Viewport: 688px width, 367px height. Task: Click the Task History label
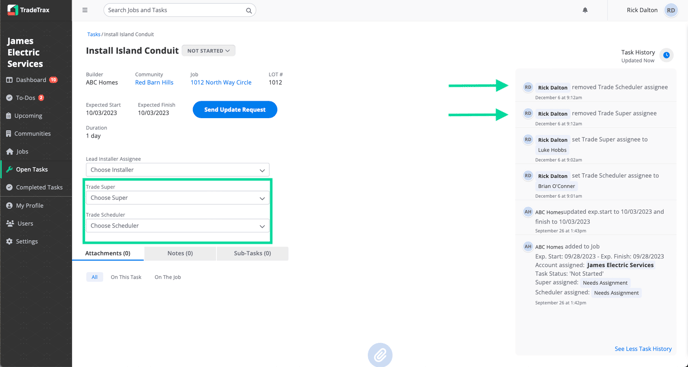click(x=638, y=52)
